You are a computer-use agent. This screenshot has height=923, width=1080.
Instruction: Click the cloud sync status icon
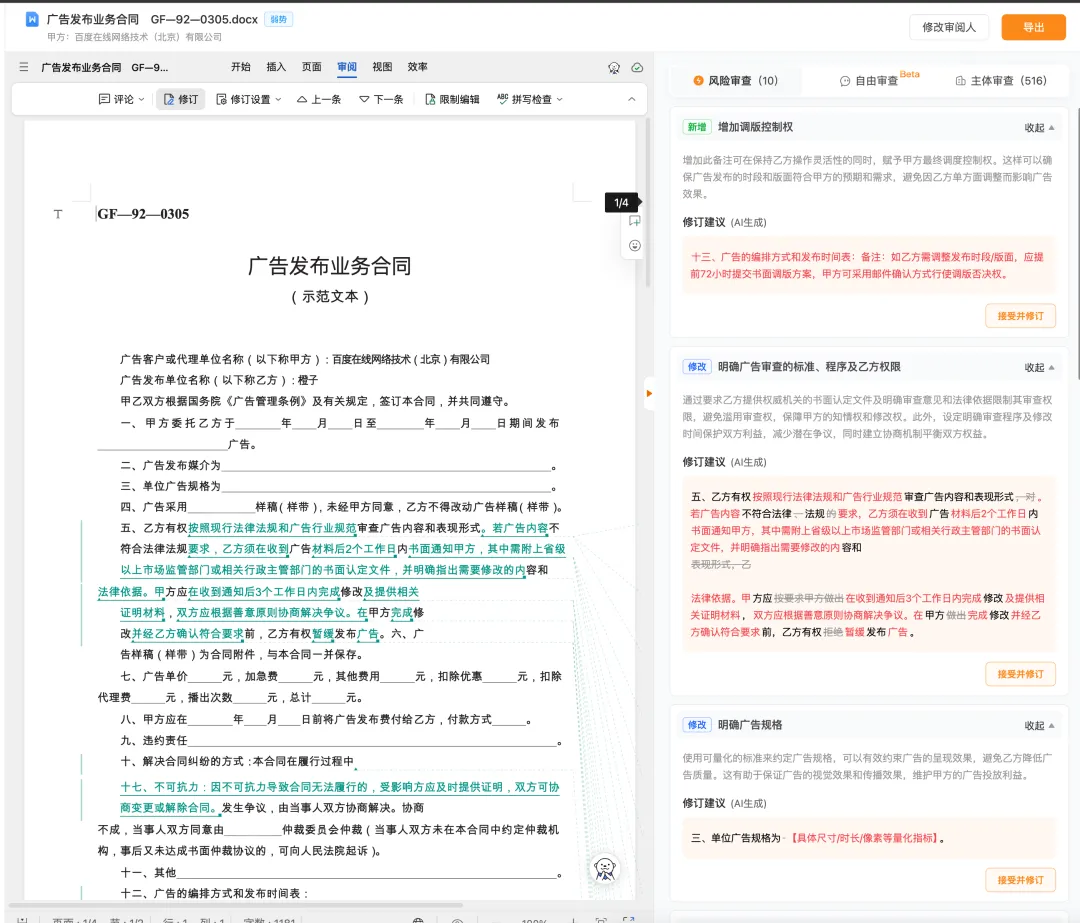637,68
